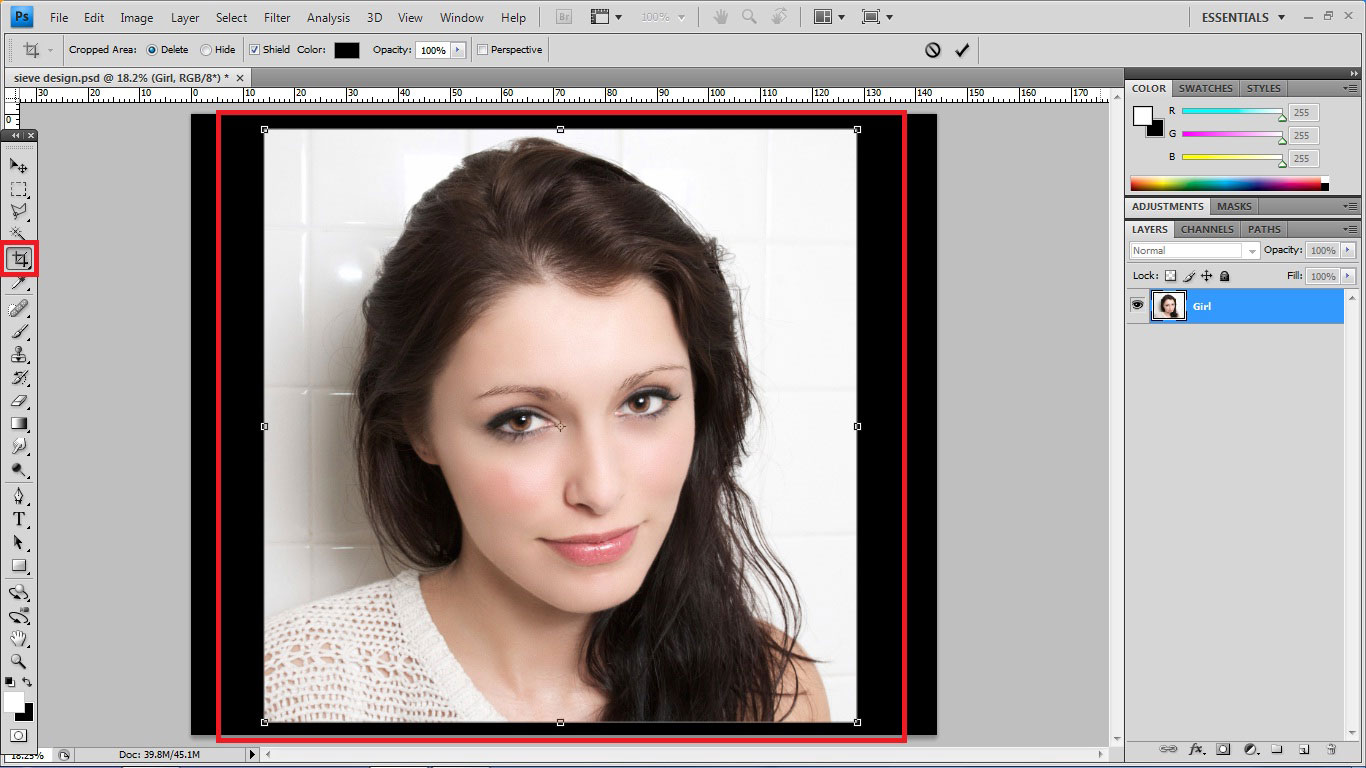Click the crop shield color swatch

[347, 50]
